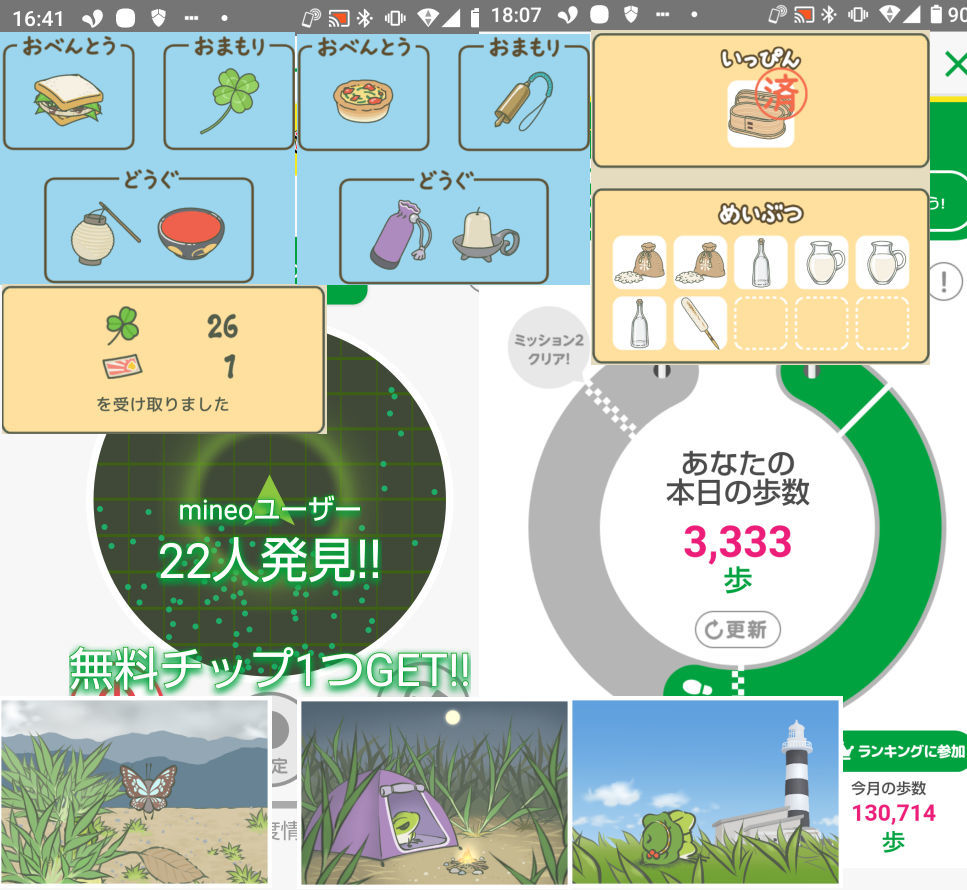Tap the めいぶつ section title

coord(760,213)
